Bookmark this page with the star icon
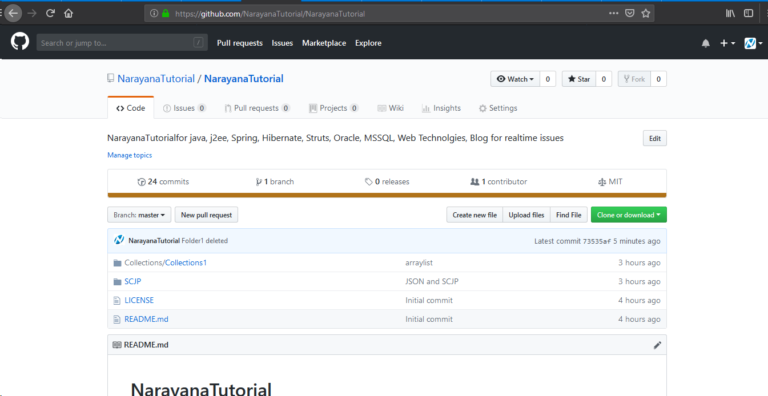The width and height of the screenshot is (768, 396). [646, 14]
